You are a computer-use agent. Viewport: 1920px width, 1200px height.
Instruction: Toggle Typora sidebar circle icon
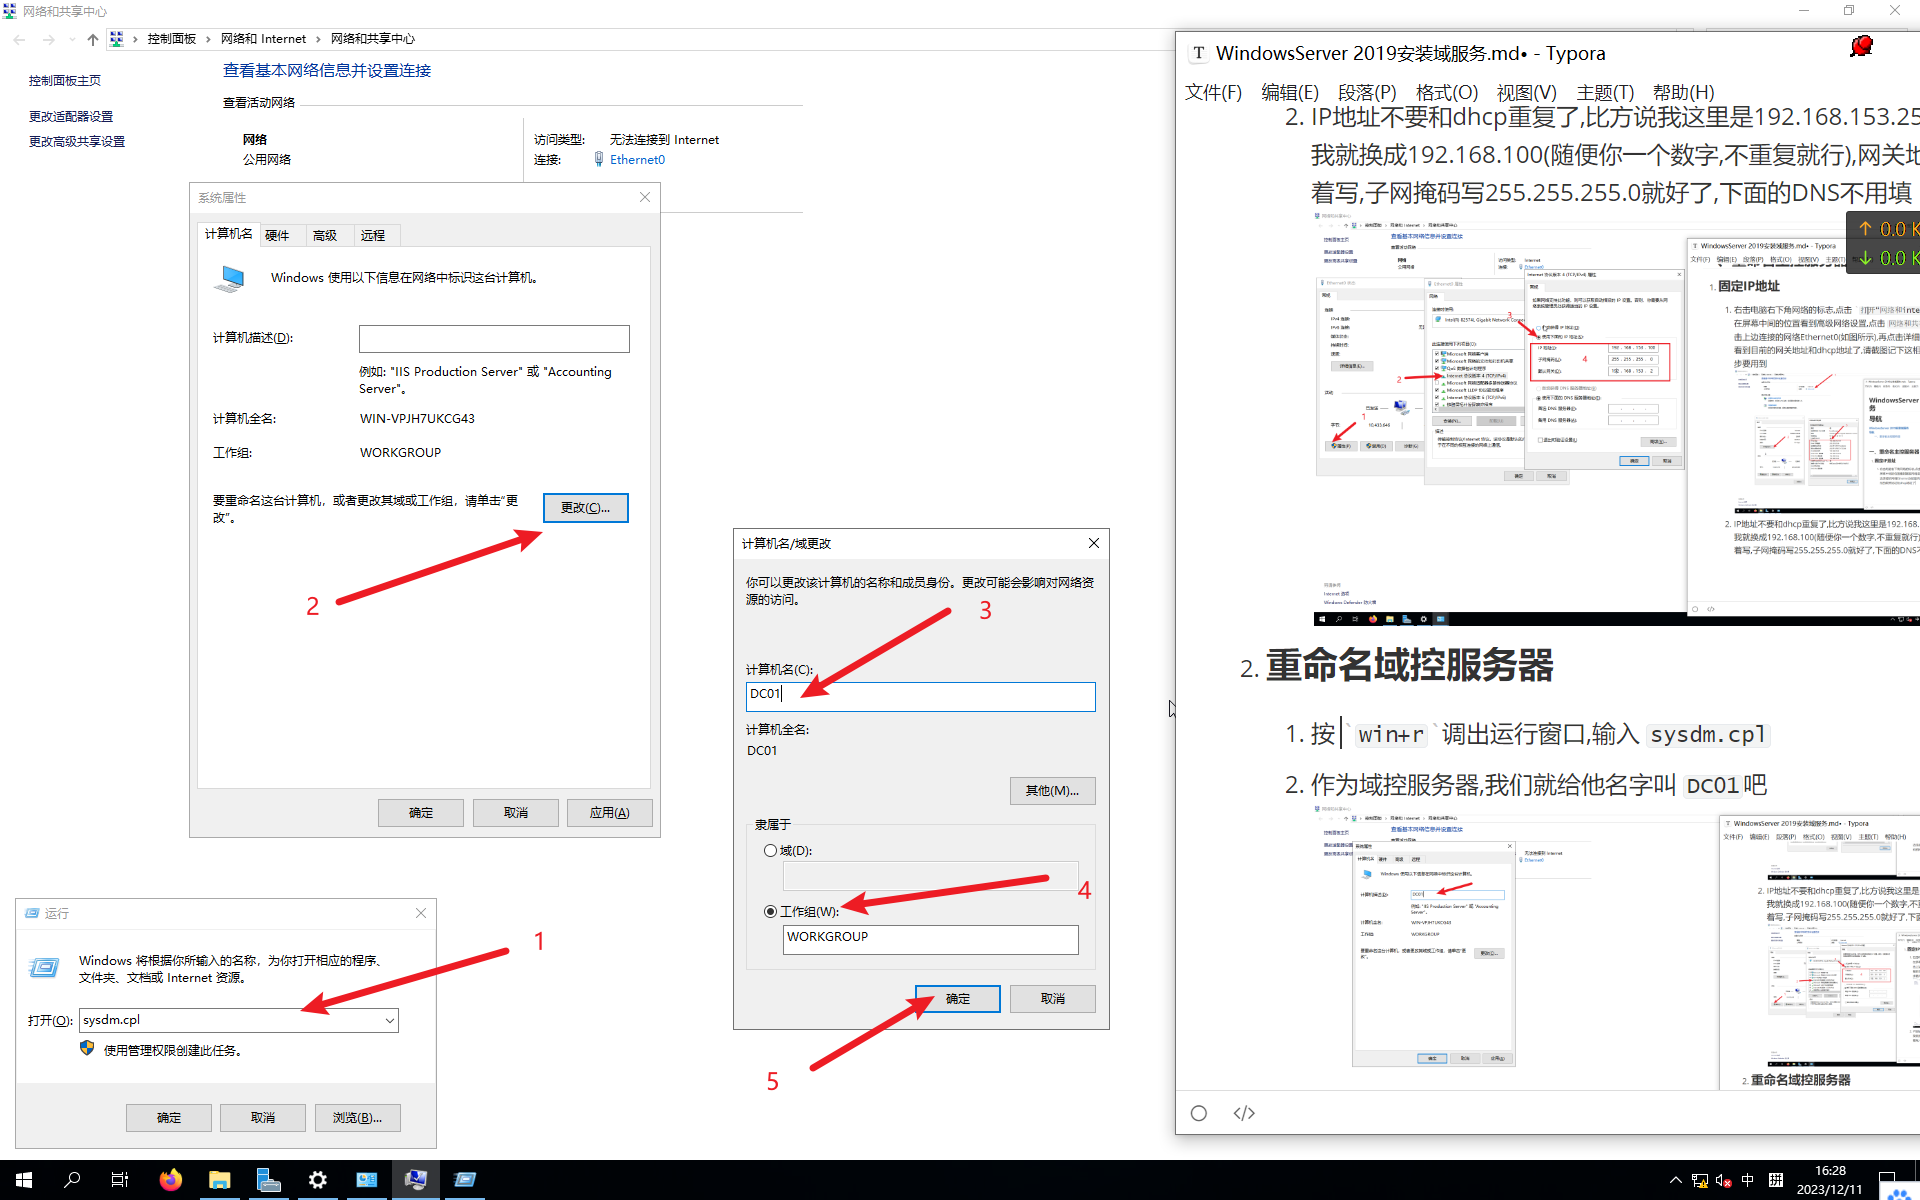(x=1199, y=1113)
